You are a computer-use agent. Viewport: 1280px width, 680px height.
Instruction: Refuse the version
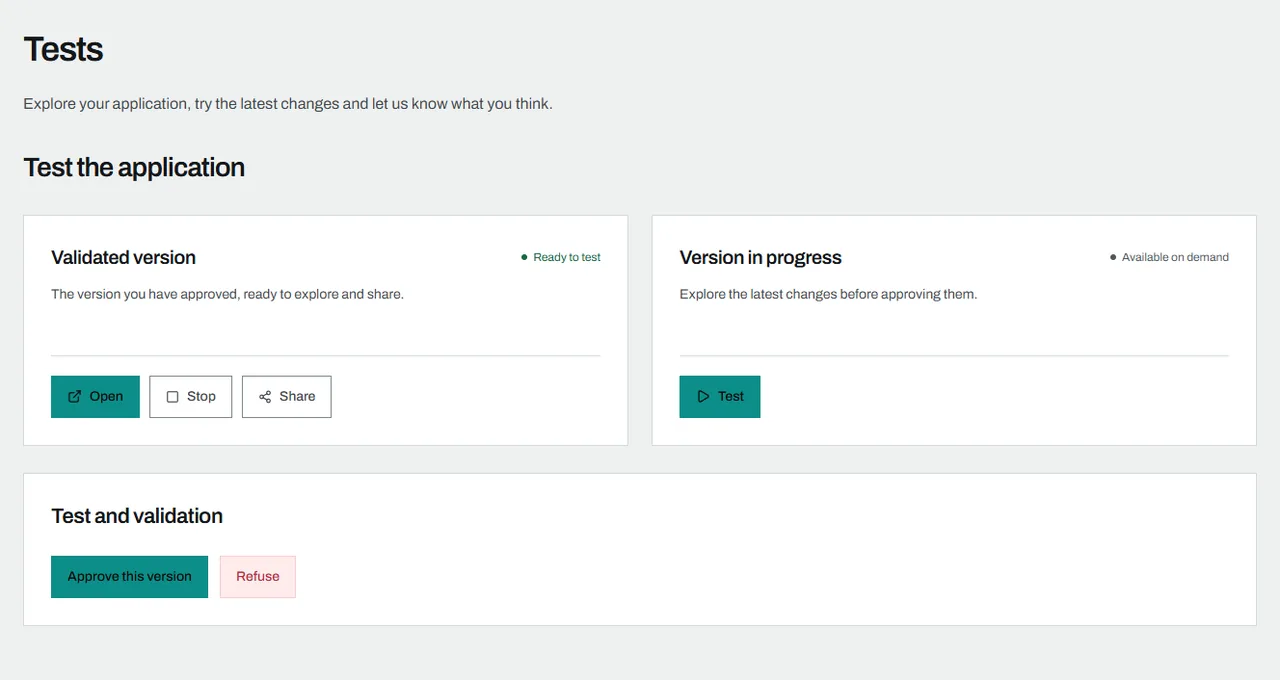(258, 577)
